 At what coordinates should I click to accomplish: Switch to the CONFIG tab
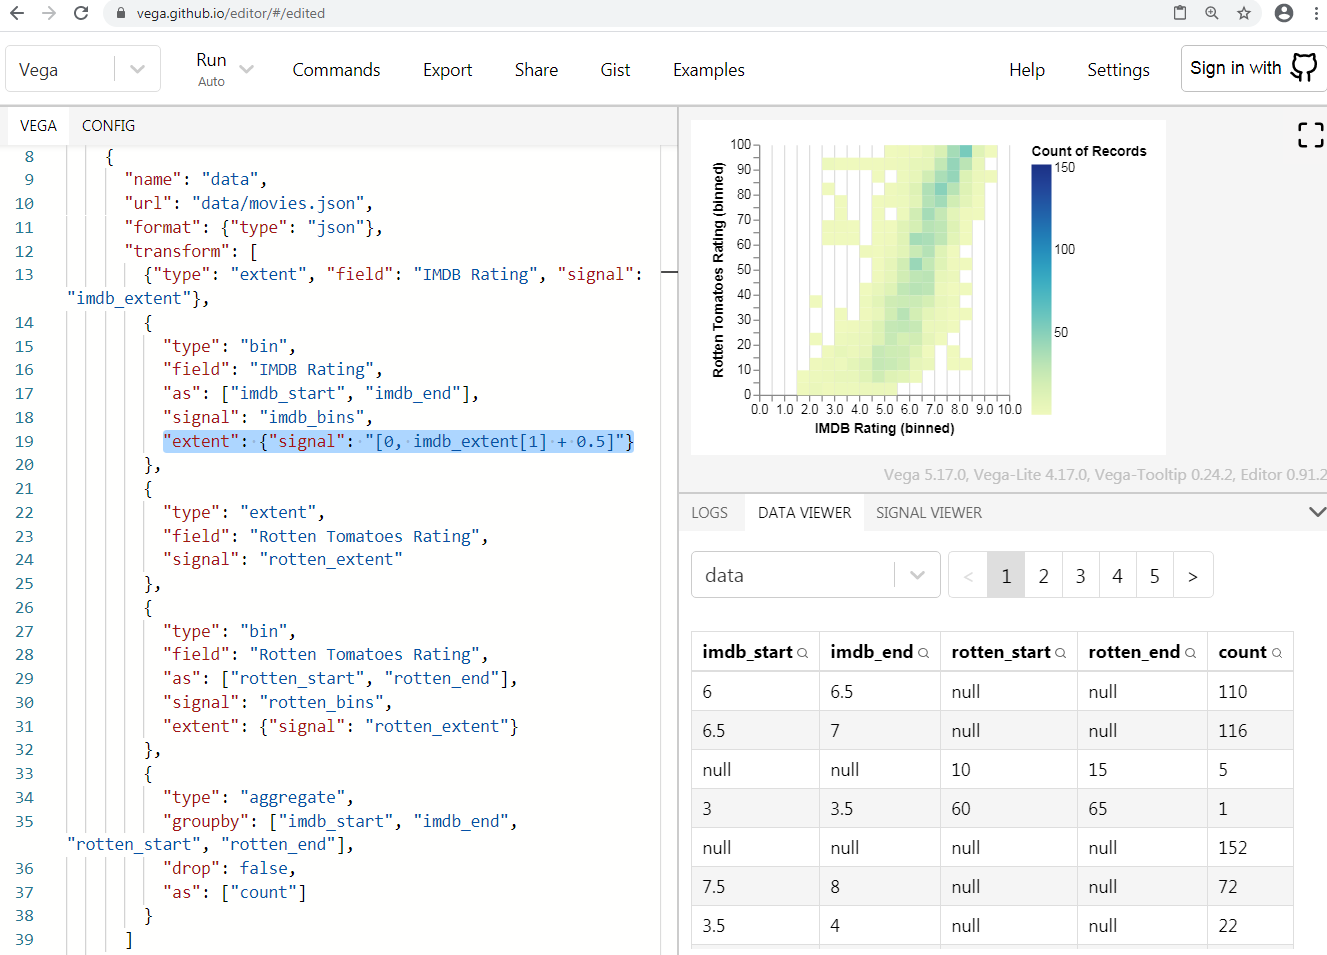(108, 125)
